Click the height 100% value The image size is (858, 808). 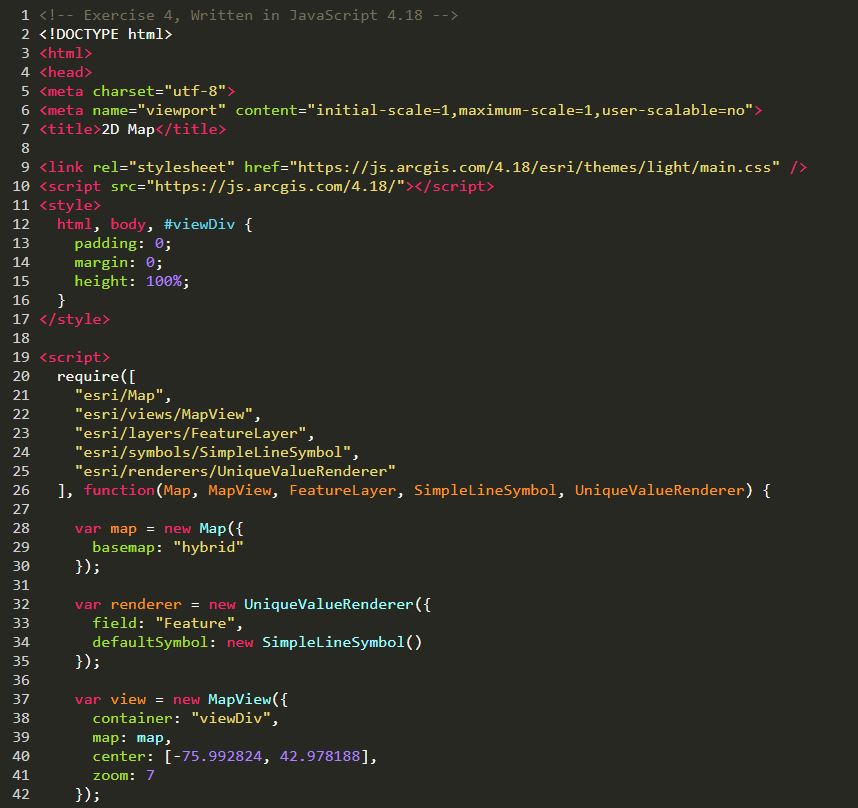[164, 281]
